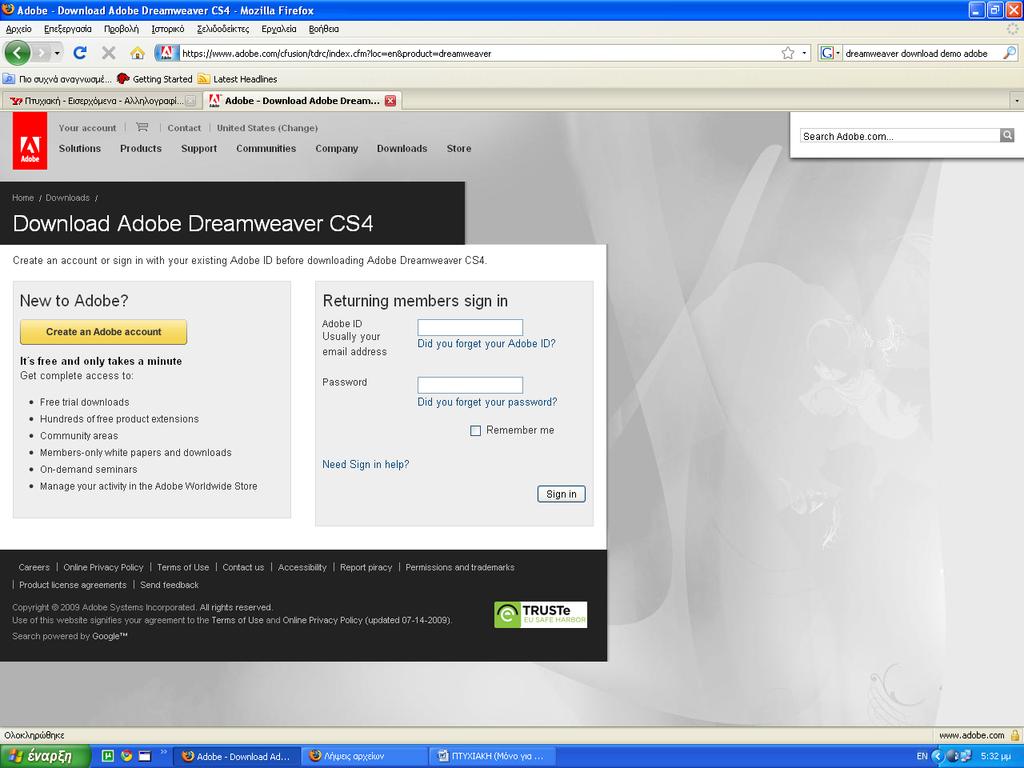Open the Πιο συχνά αναγνωσμέ... bookmarks folder
Image resolution: width=1024 pixels, height=768 pixels.
tap(57, 79)
